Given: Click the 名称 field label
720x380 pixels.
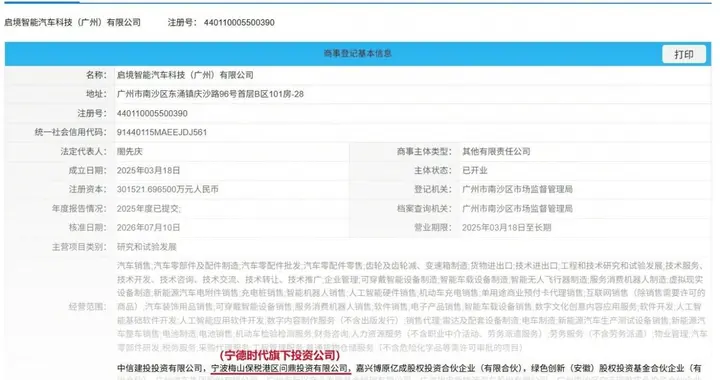Looking at the screenshot, I should pyautogui.click(x=96, y=75).
